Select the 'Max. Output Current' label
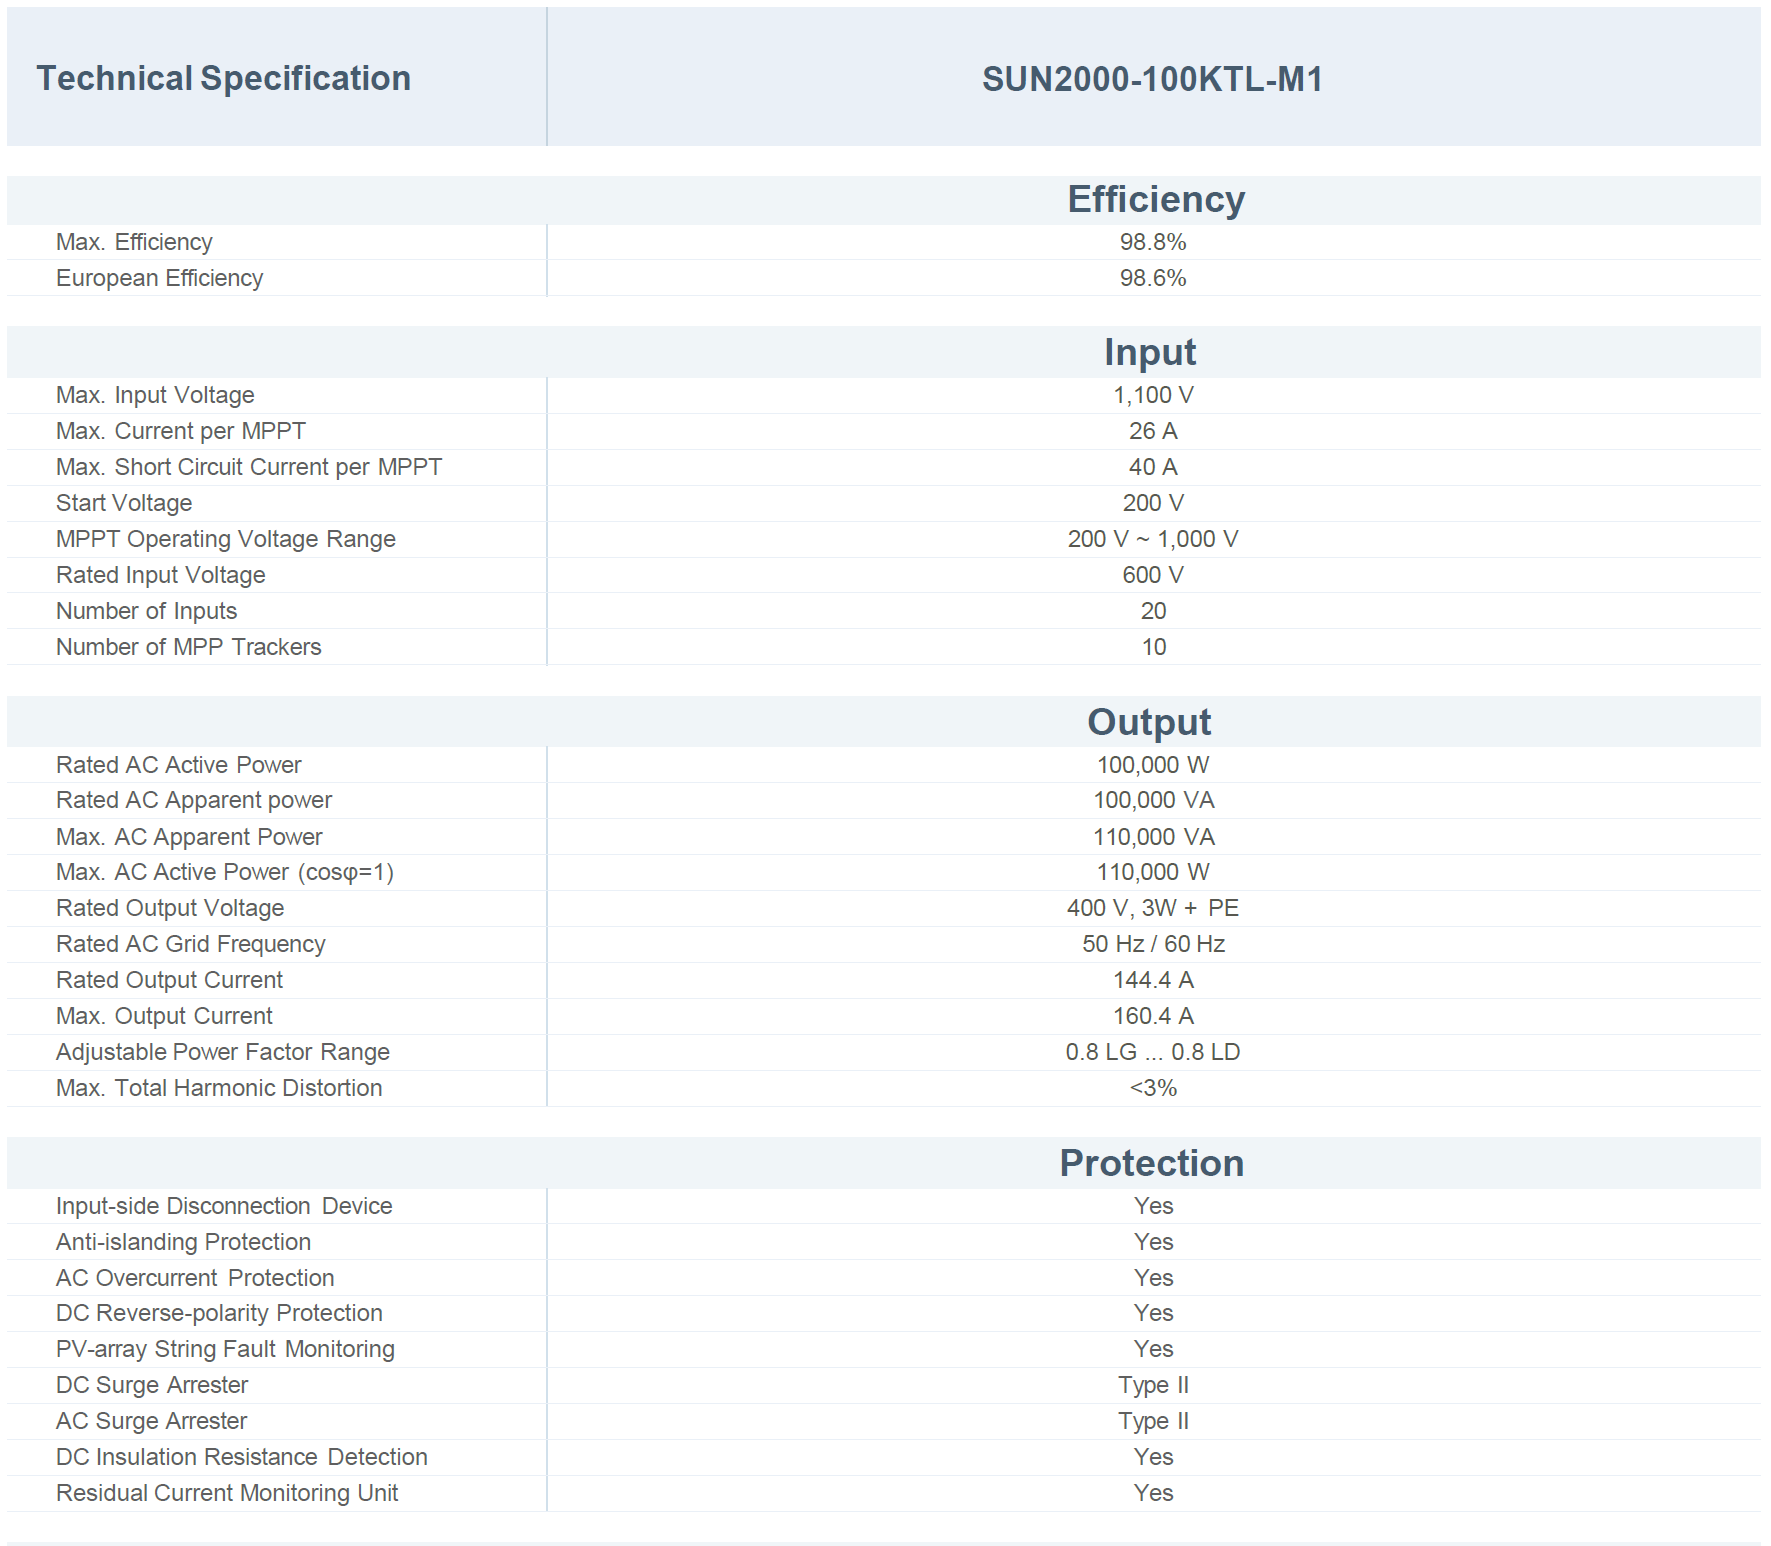The height and width of the screenshot is (1546, 1771). [164, 1016]
